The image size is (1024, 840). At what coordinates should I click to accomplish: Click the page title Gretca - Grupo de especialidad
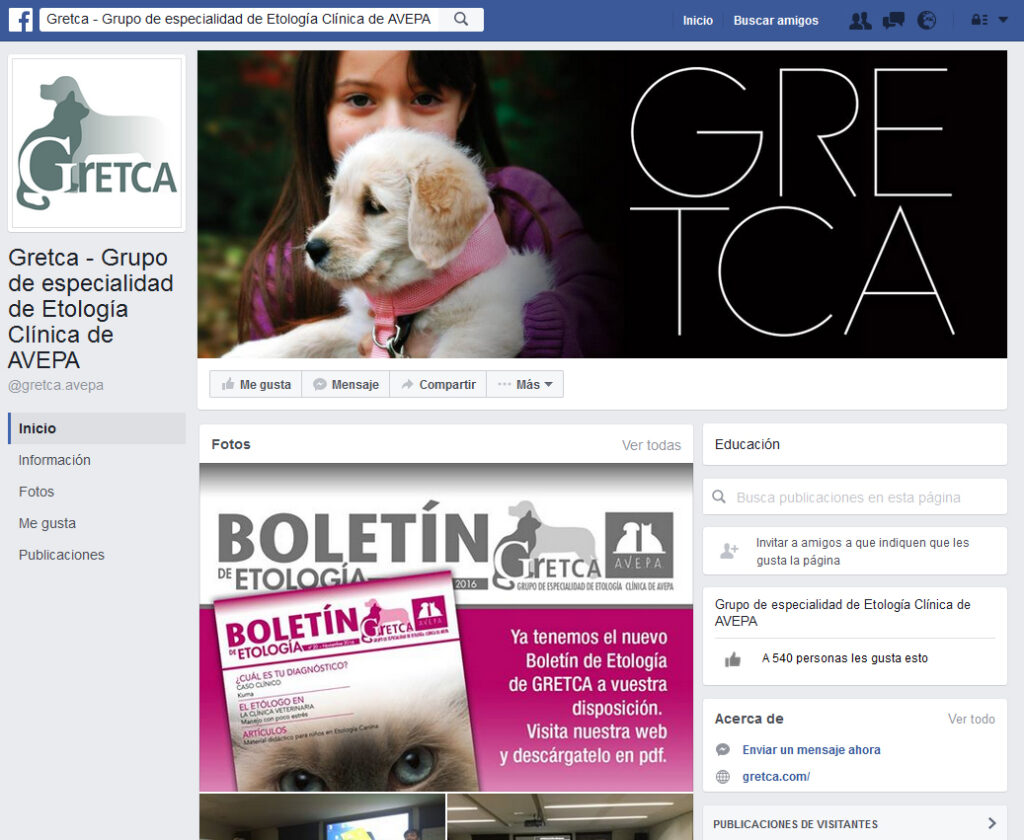91,308
